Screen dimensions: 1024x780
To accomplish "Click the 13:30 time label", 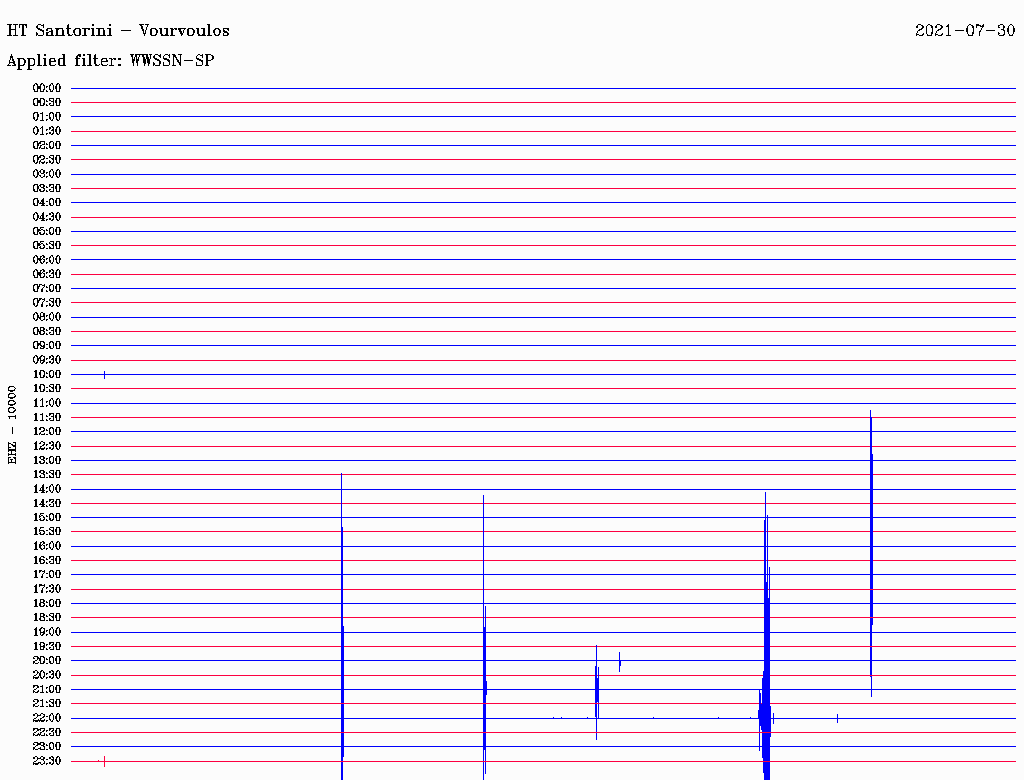I will point(47,475).
